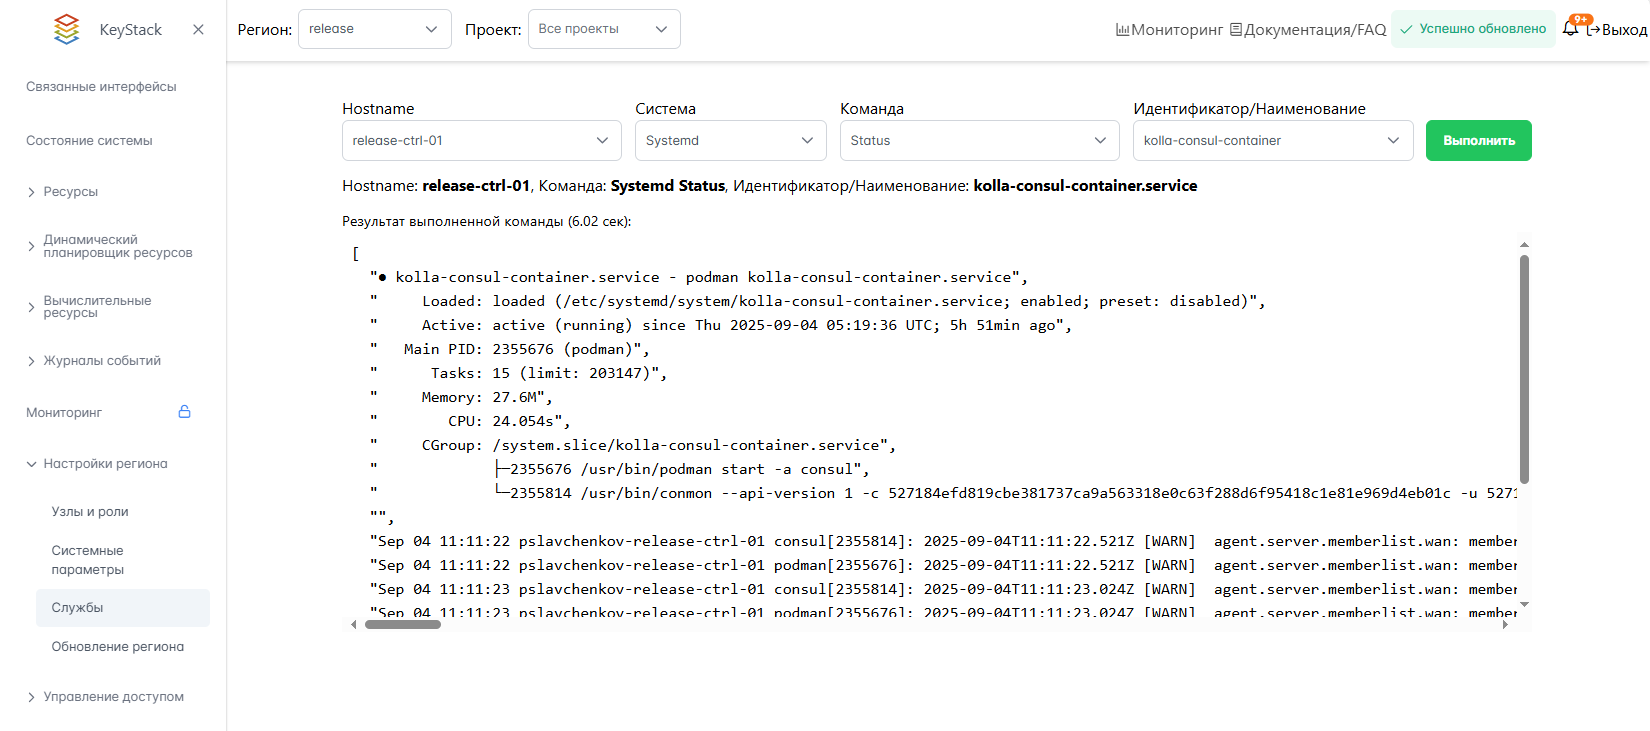Expand the Ресурсы sidebar section

point(70,192)
